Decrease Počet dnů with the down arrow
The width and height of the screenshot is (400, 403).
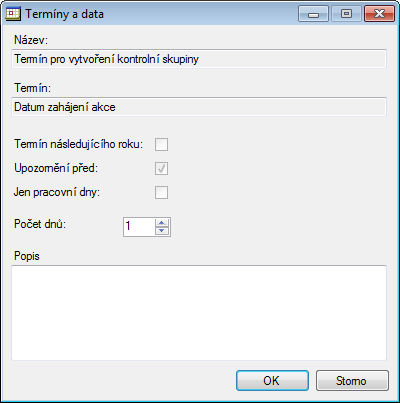pyautogui.click(x=162, y=231)
